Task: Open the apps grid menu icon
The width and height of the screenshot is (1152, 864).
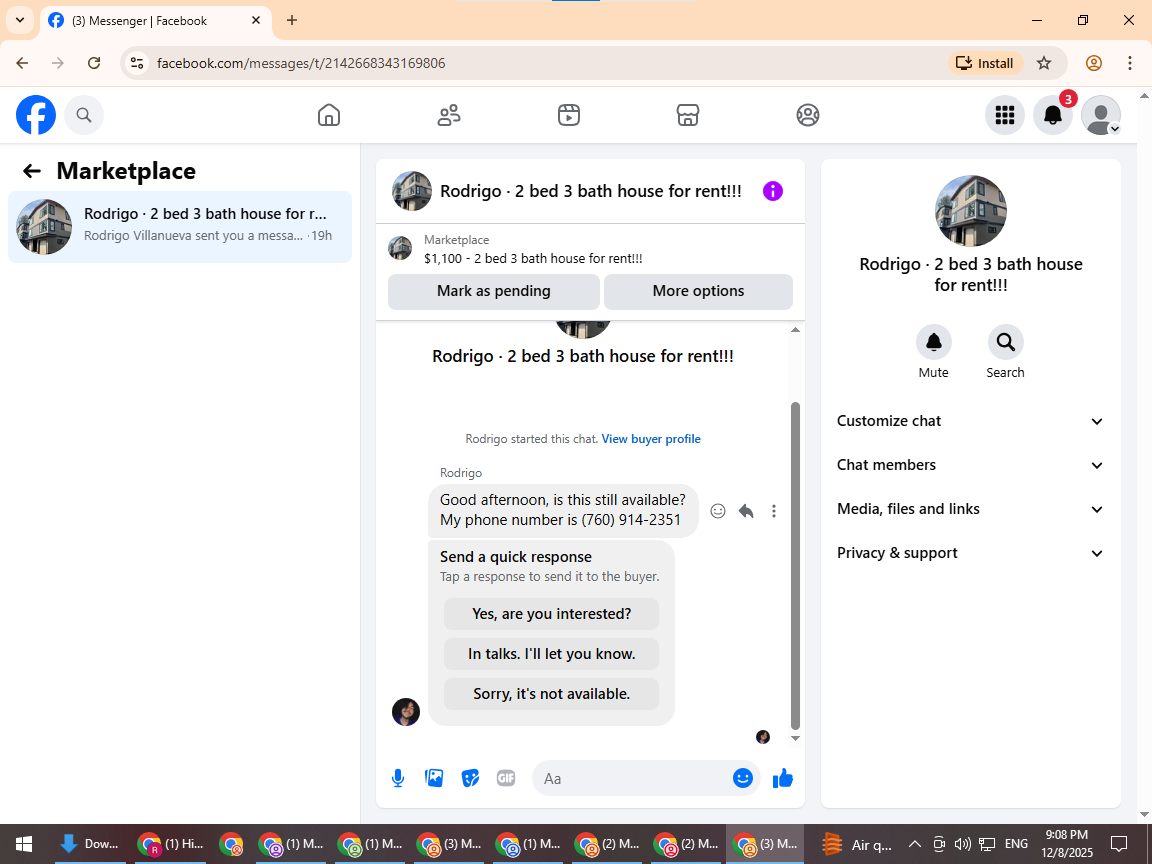Action: (x=1004, y=115)
